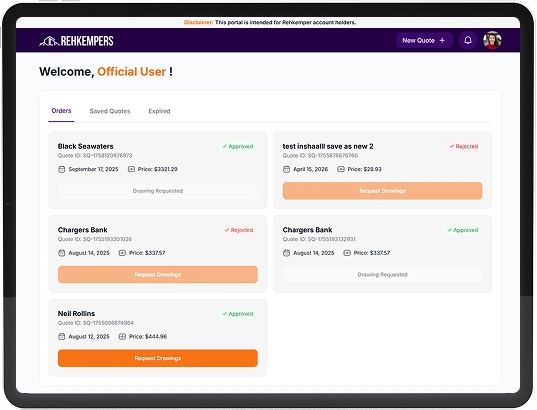Click Rejected badge on test inshaalll card

point(464,146)
